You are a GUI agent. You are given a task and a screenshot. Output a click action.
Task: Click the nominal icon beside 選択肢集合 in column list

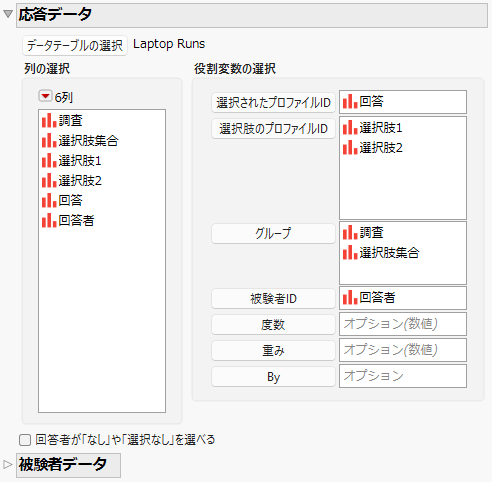point(49,140)
